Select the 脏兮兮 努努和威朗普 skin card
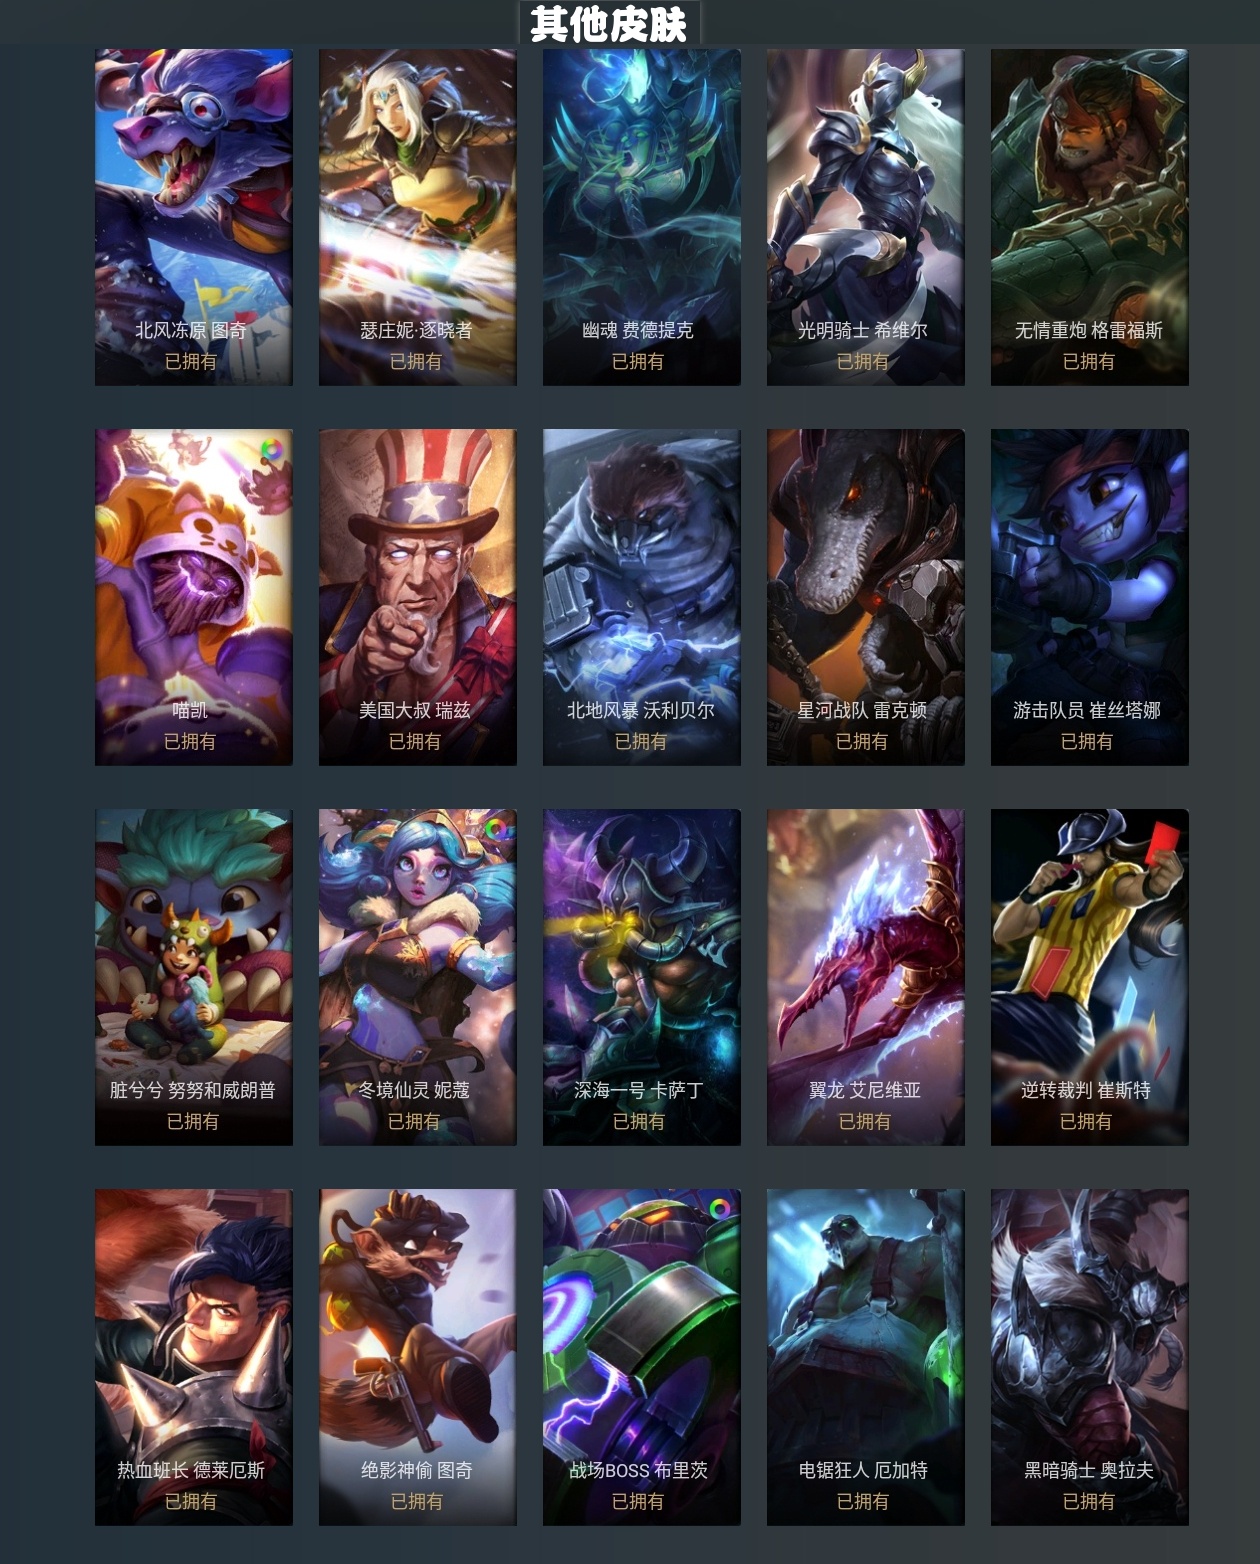1260x1564 pixels. pyautogui.click(x=194, y=977)
